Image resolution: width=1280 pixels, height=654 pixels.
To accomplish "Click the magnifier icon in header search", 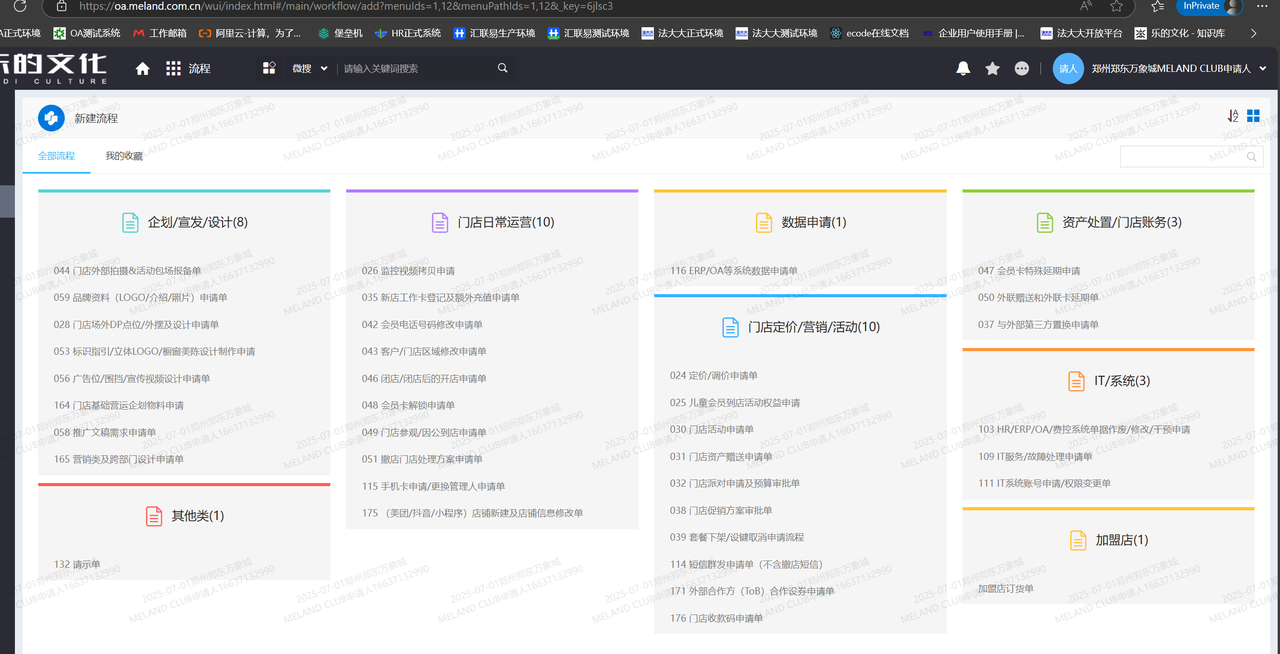I will pos(503,69).
